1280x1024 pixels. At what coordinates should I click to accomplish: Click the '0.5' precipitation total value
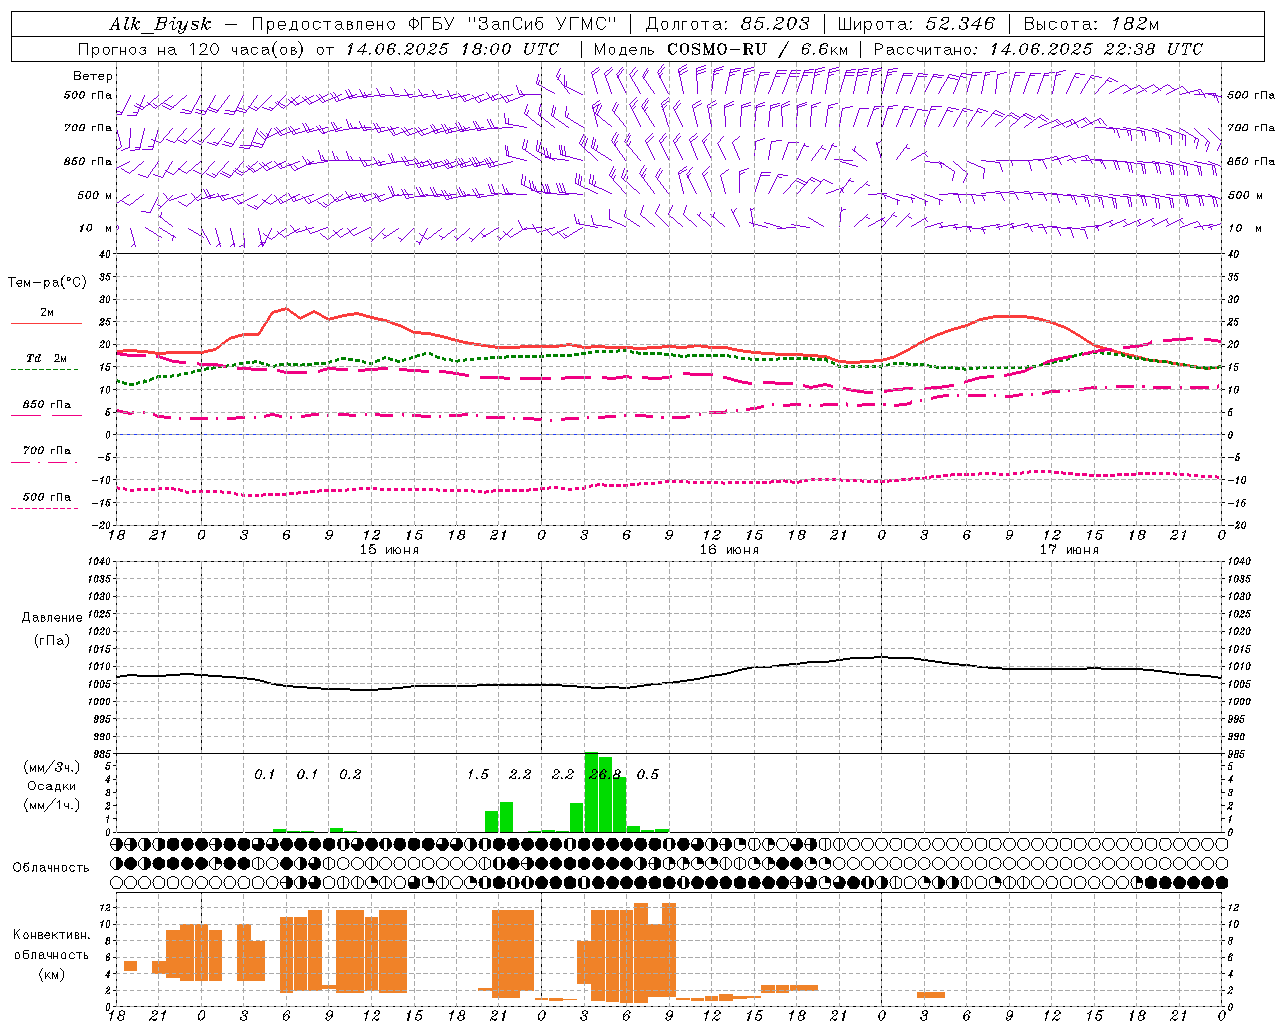(x=648, y=775)
